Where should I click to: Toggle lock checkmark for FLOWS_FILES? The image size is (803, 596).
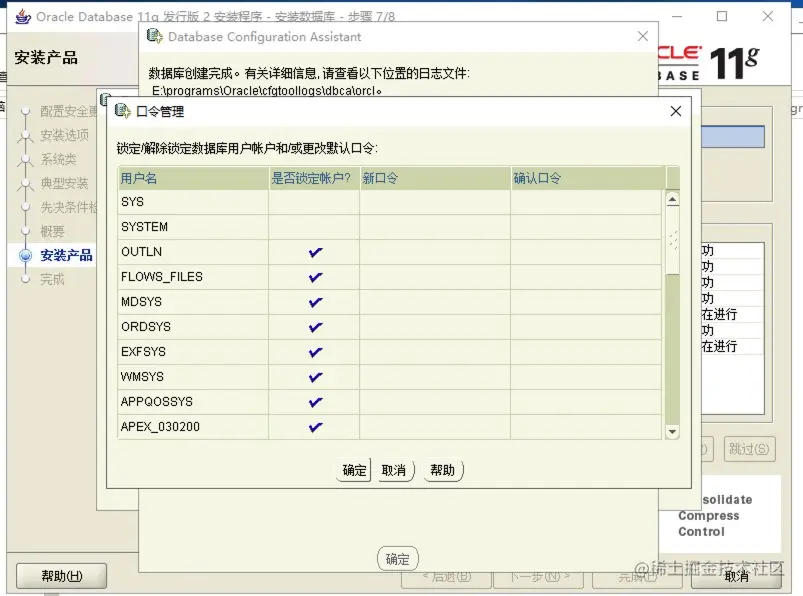pyautogui.click(x=315, y=277)
